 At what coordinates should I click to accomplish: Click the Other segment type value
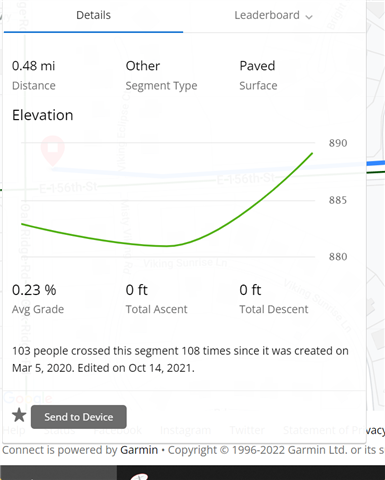tap(143, 66)
